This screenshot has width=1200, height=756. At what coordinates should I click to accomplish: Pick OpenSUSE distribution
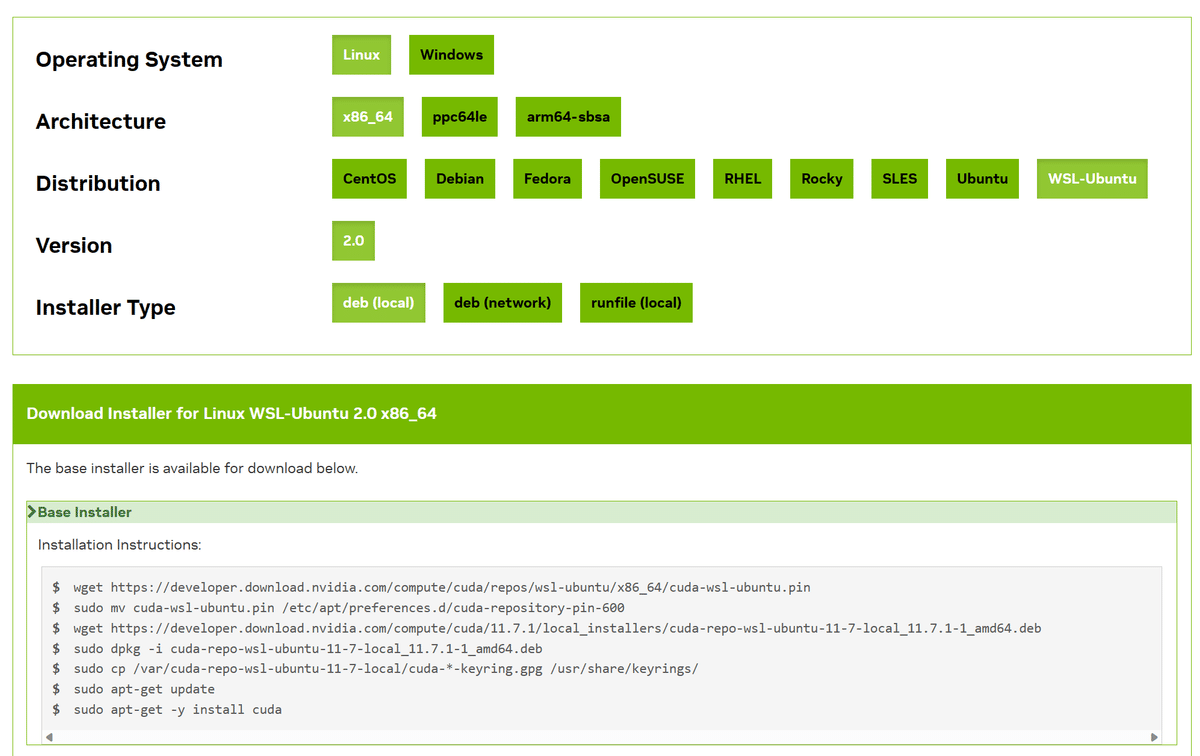pos(647,179)
